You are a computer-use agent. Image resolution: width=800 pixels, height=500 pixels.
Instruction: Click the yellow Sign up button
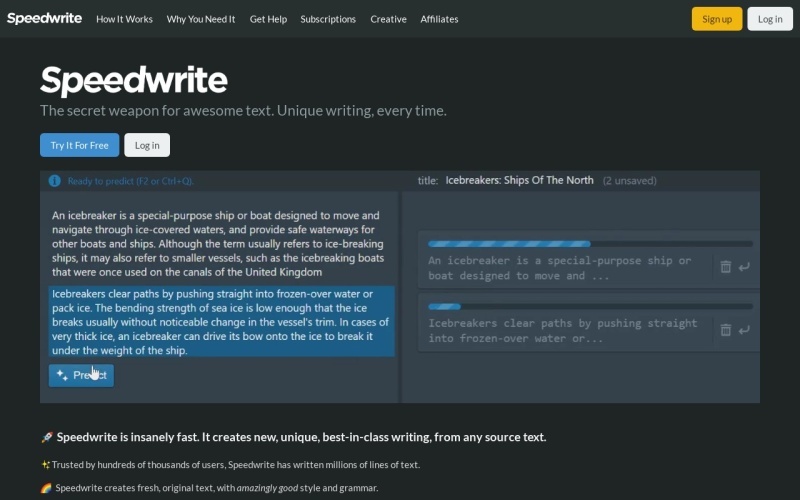(717, 19)
